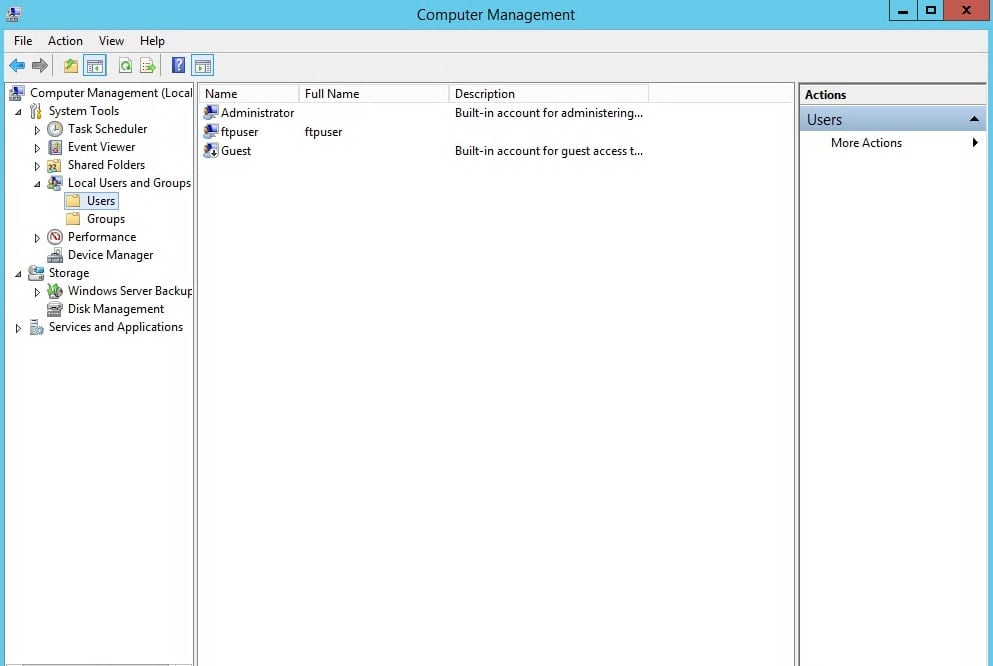Select the ftpuser name in the list
The width and height of the screenshot is (993, 666).
[239, 132]
